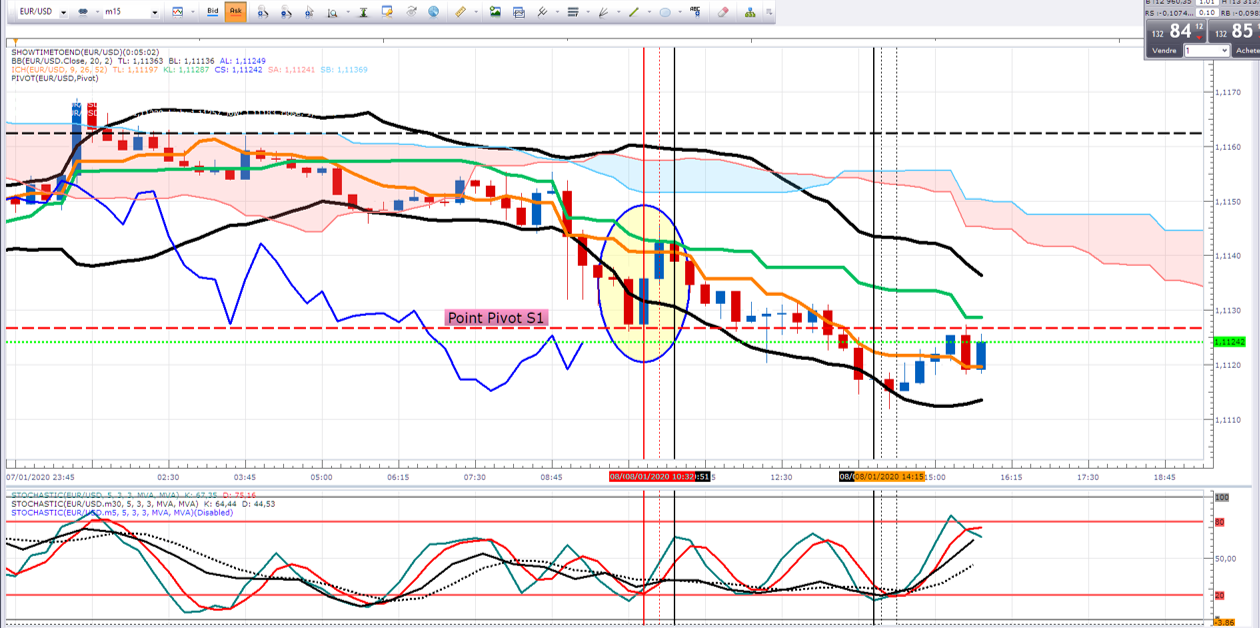This screenshot has height=628, width=1260.
Task: Click the chart type icon
Action: [x=177, y=12]
